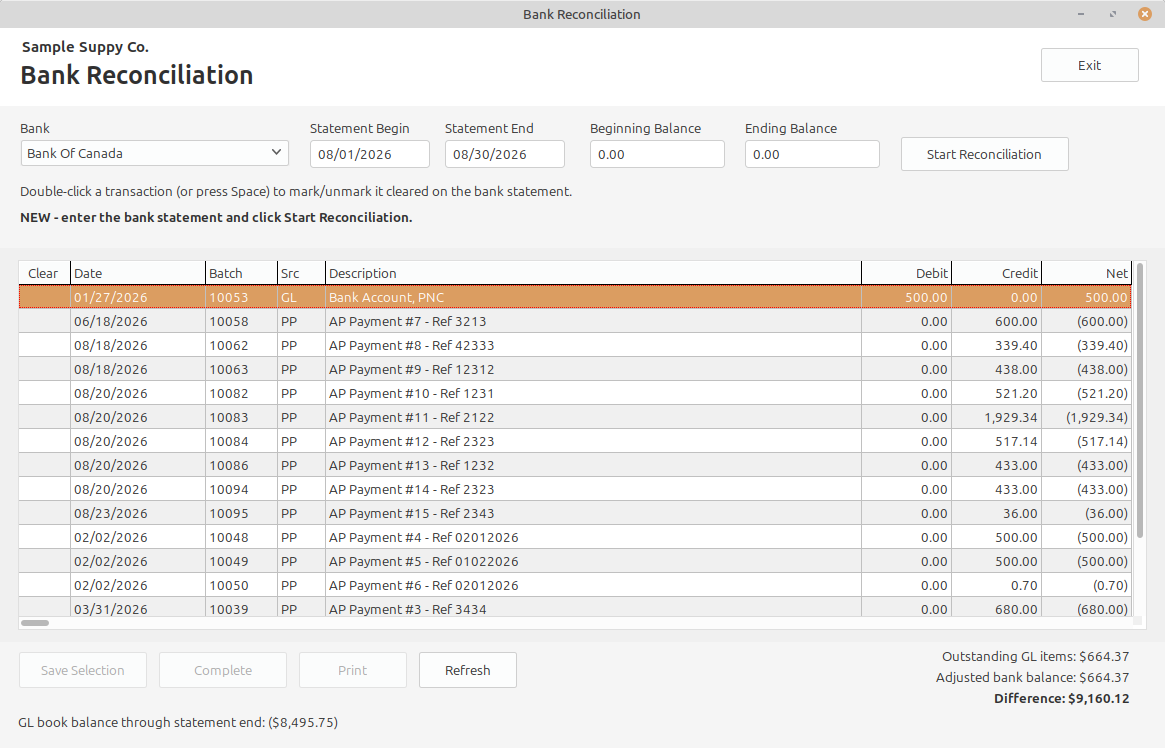The width and height of the screenshot is (1165, 748).
Task: Select AP Payment #13 - Ref 1232 row
Action: coord(575,465)
